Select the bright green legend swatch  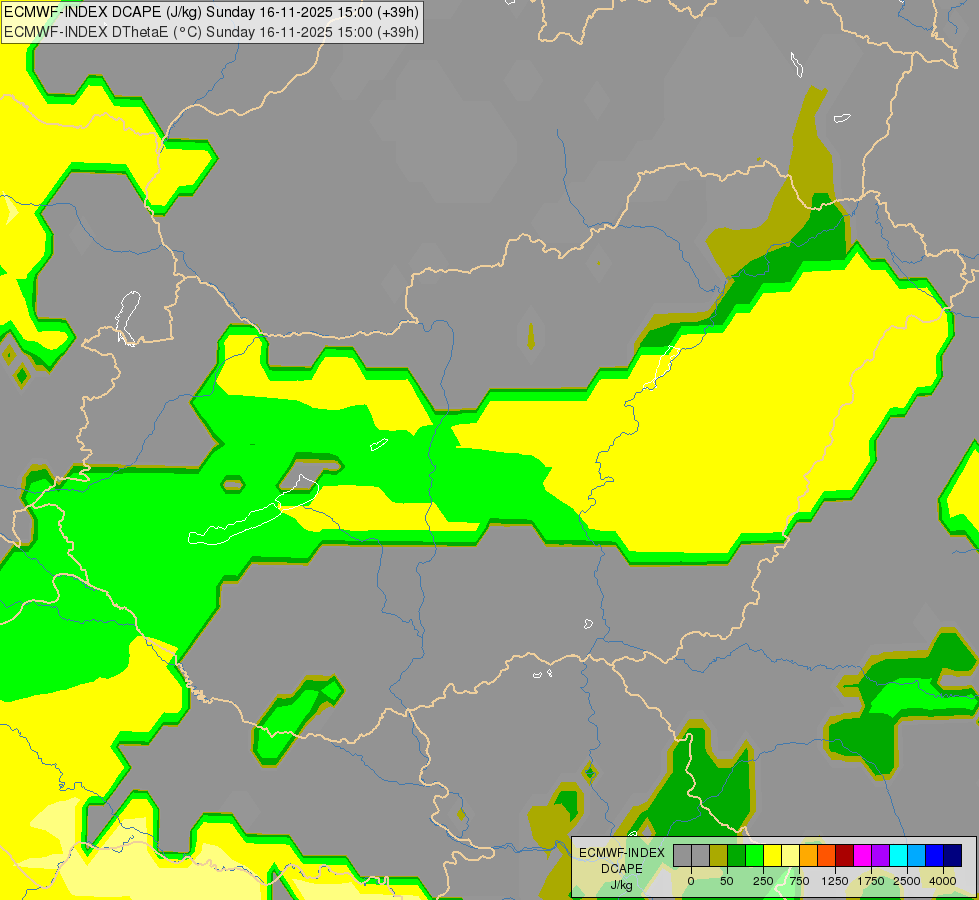coord(755,855)
